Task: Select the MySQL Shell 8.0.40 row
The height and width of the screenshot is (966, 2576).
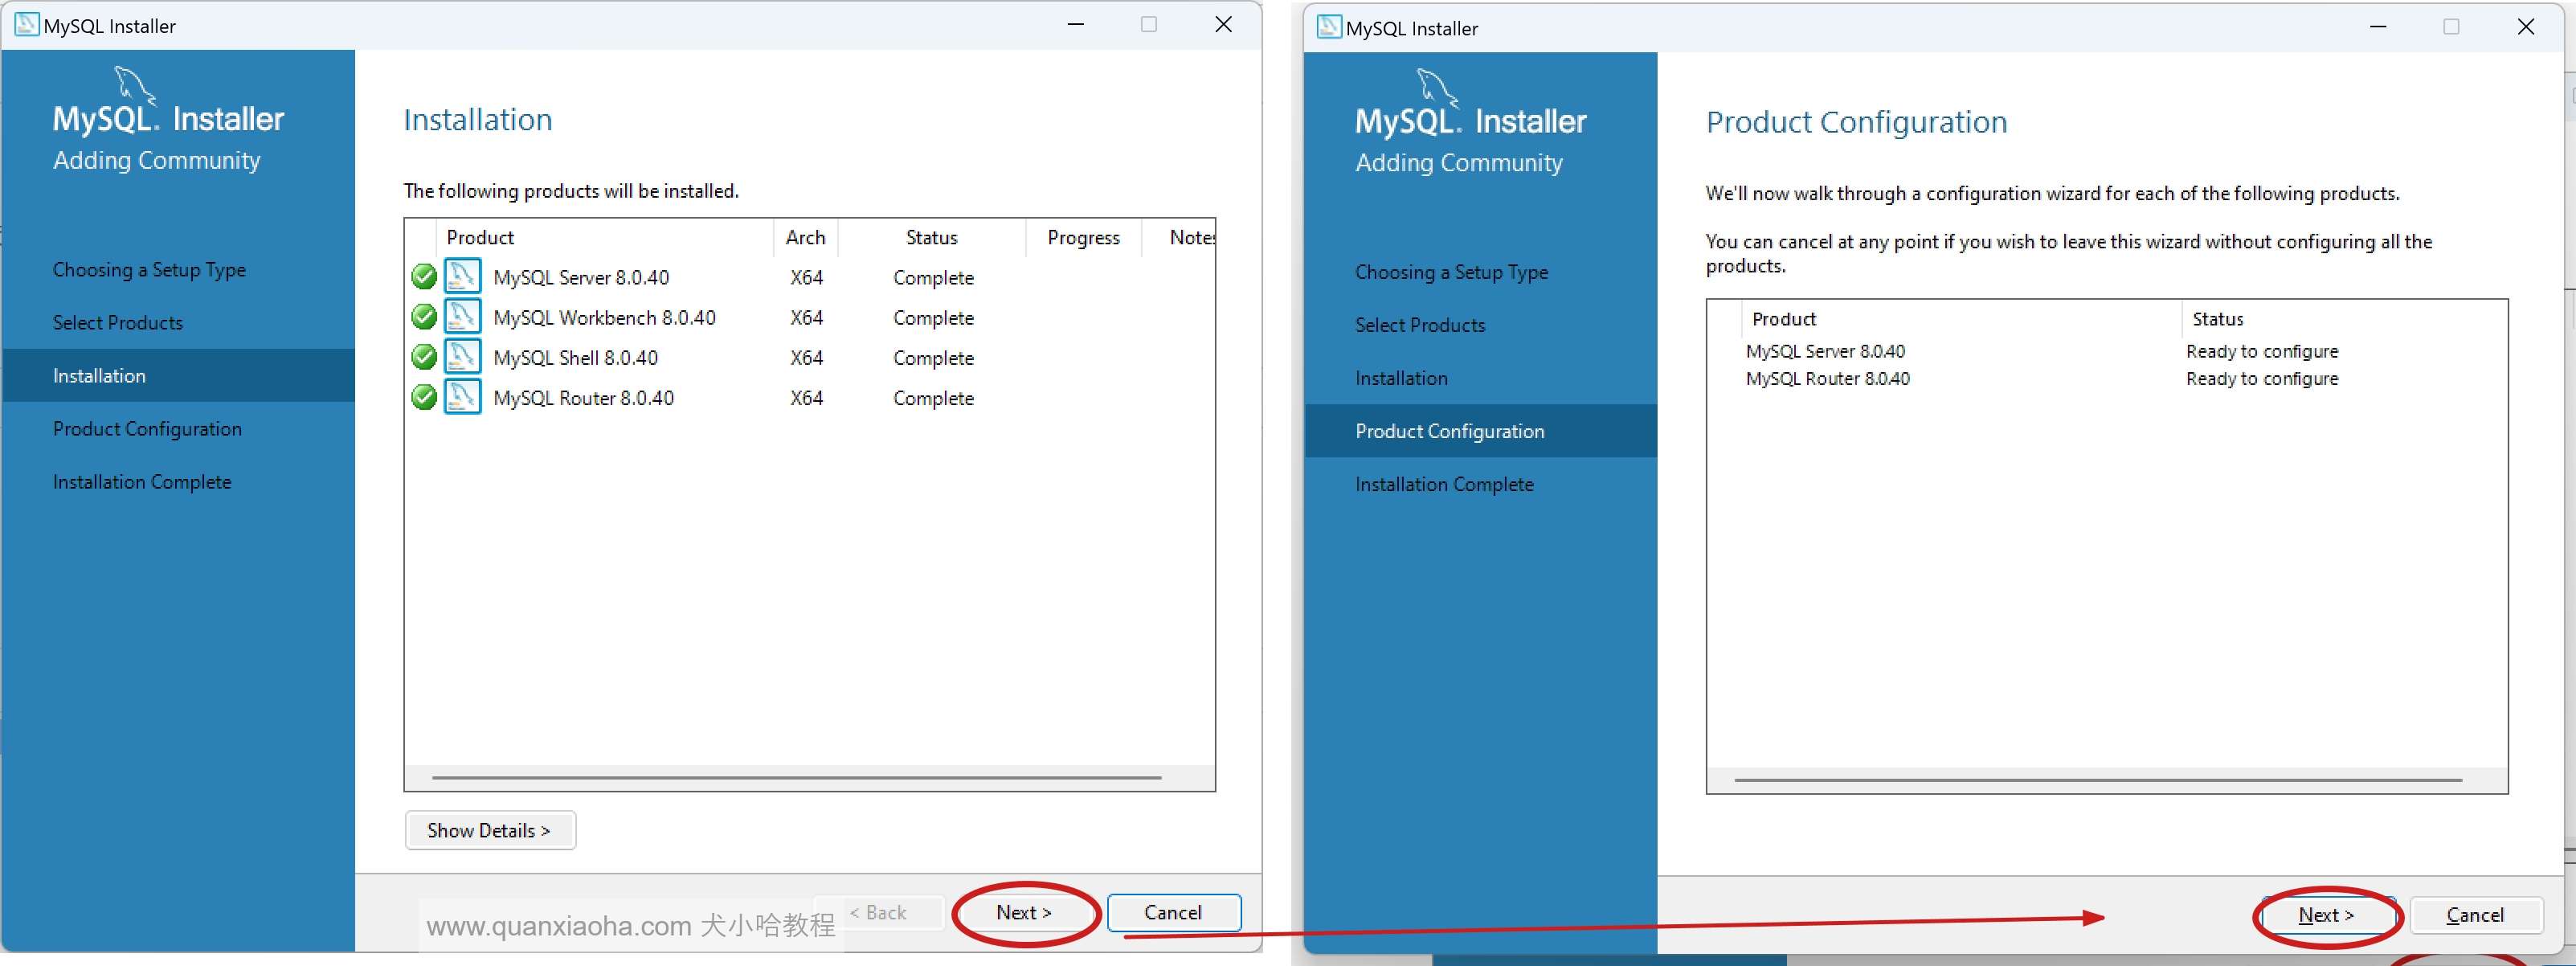Action: [810, 357]
